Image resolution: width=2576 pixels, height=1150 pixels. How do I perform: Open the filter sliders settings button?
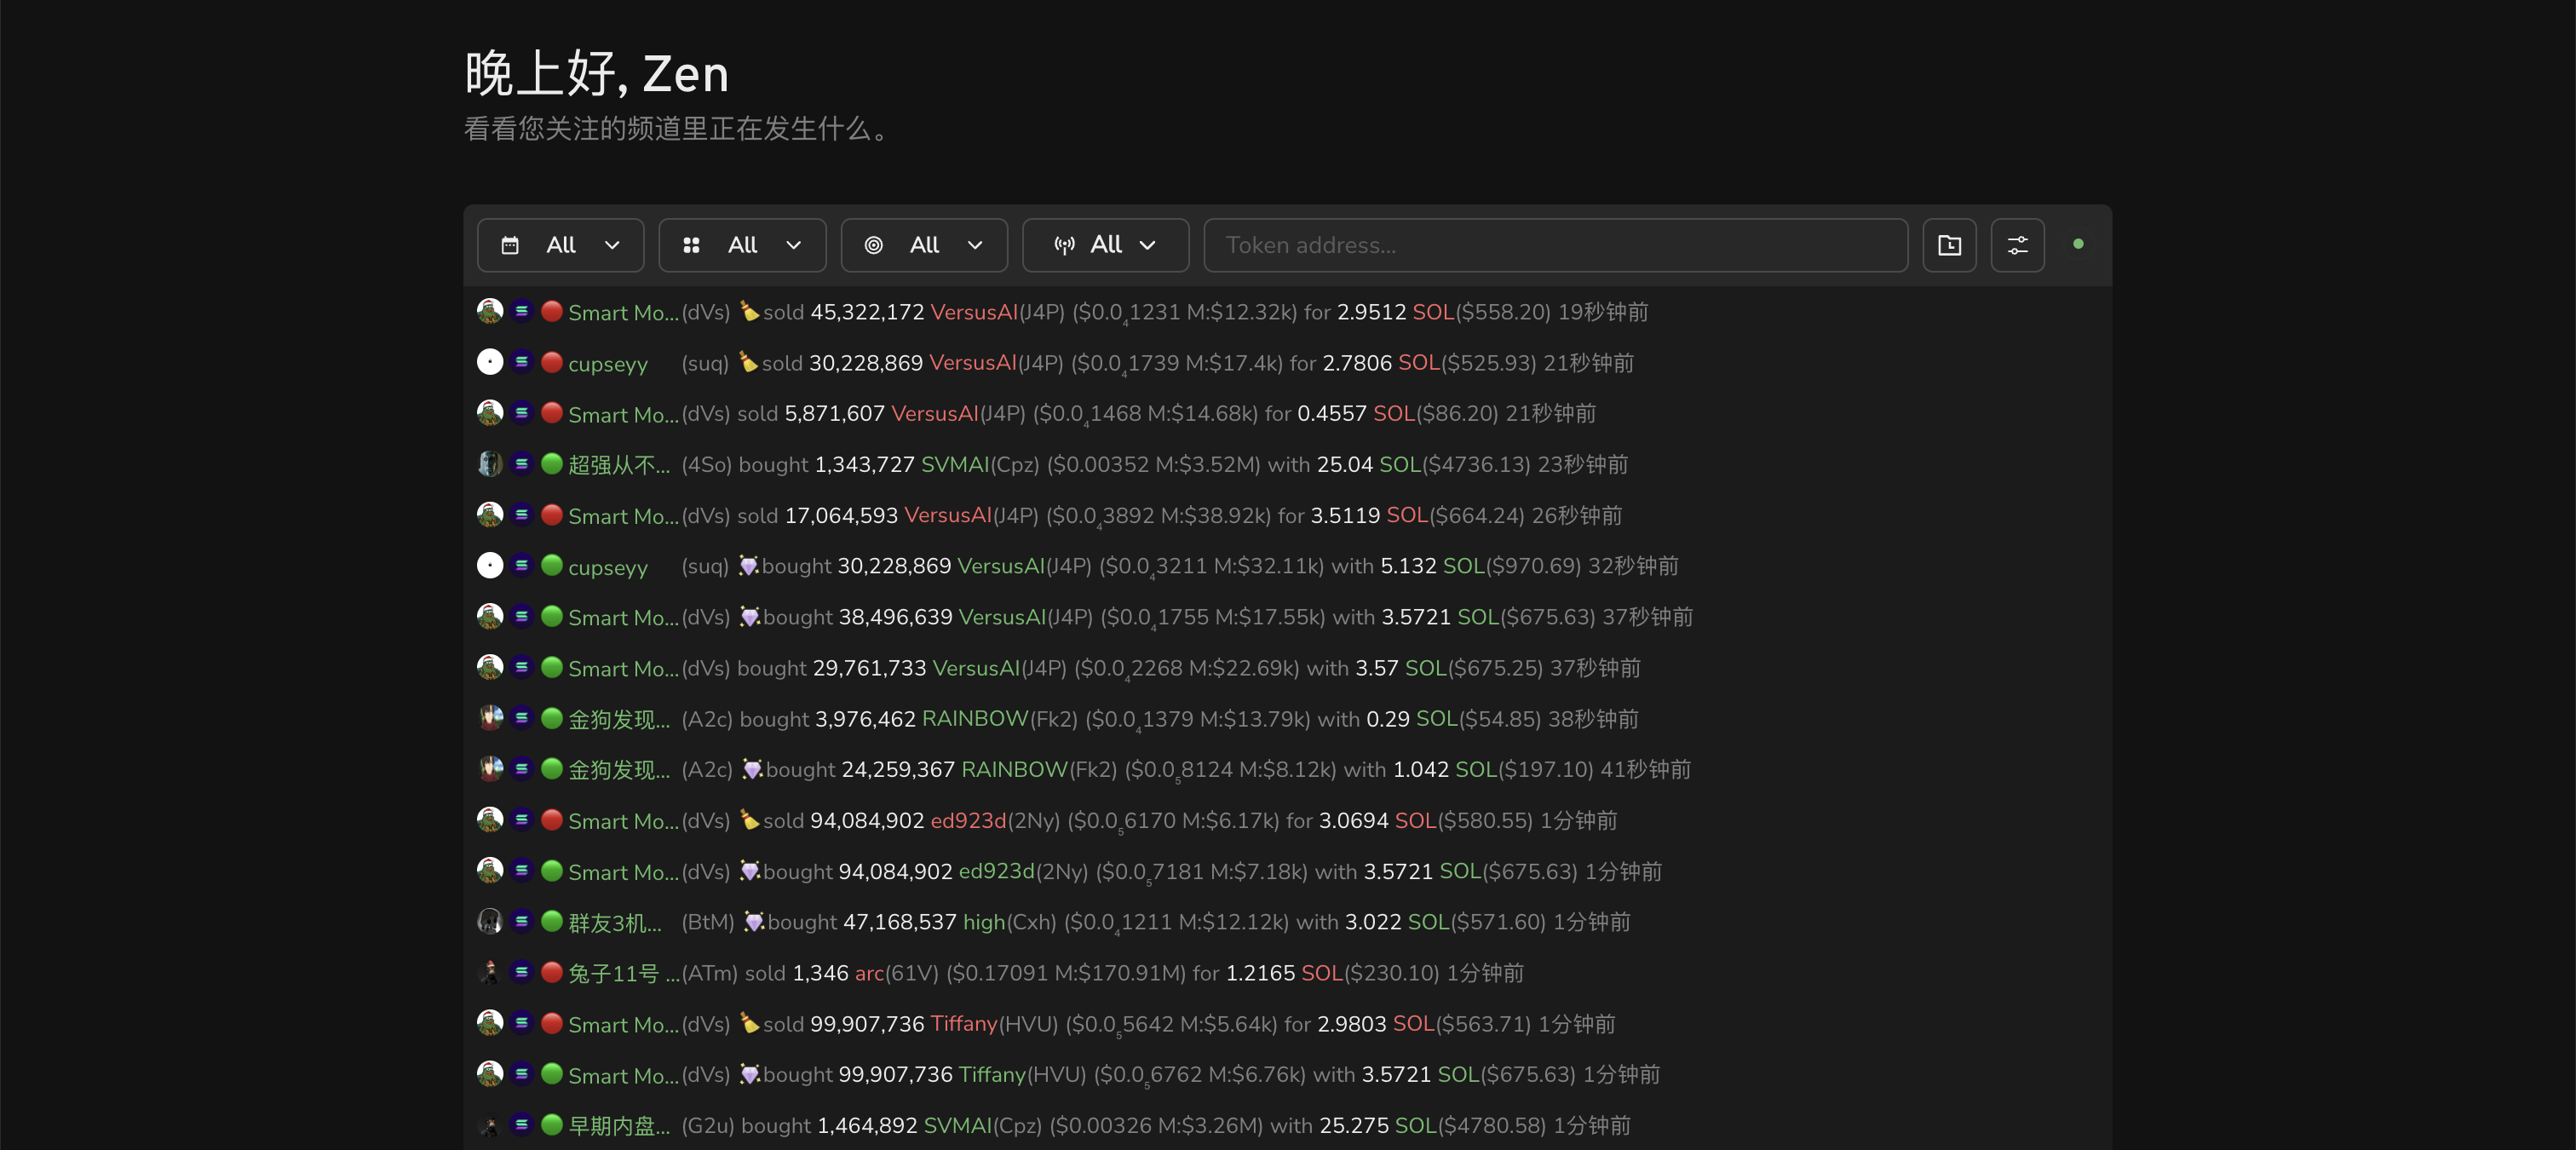2017,245
